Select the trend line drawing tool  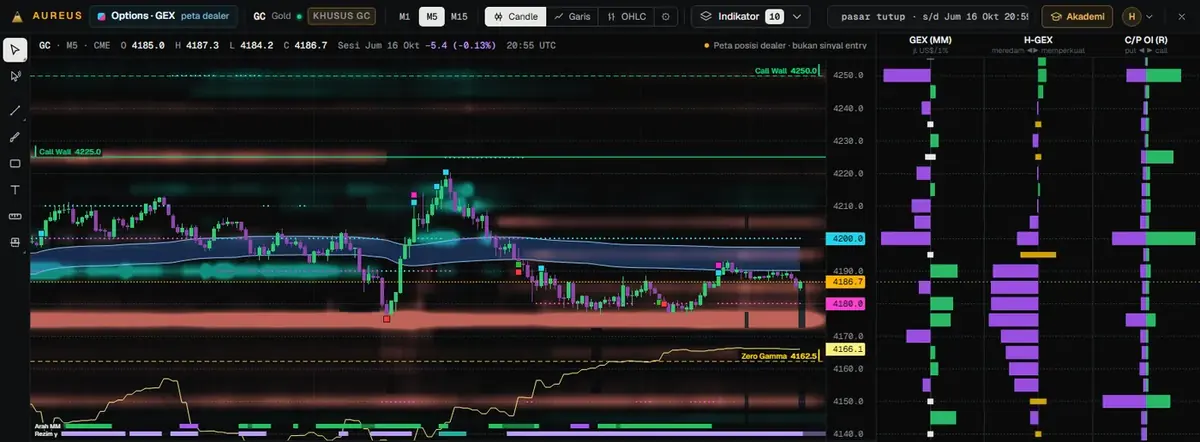tap(15, 110)
